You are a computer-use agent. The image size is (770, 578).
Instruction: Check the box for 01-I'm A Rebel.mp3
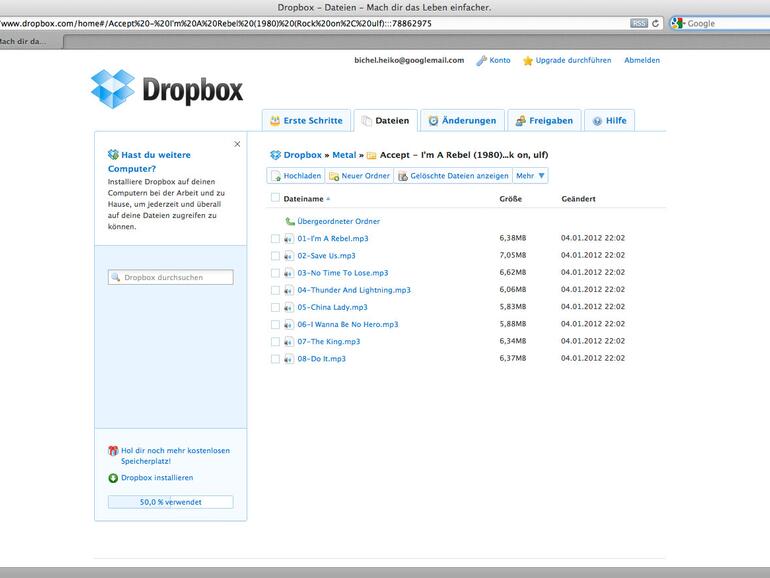pyautogui.click(x=275, y=239)
